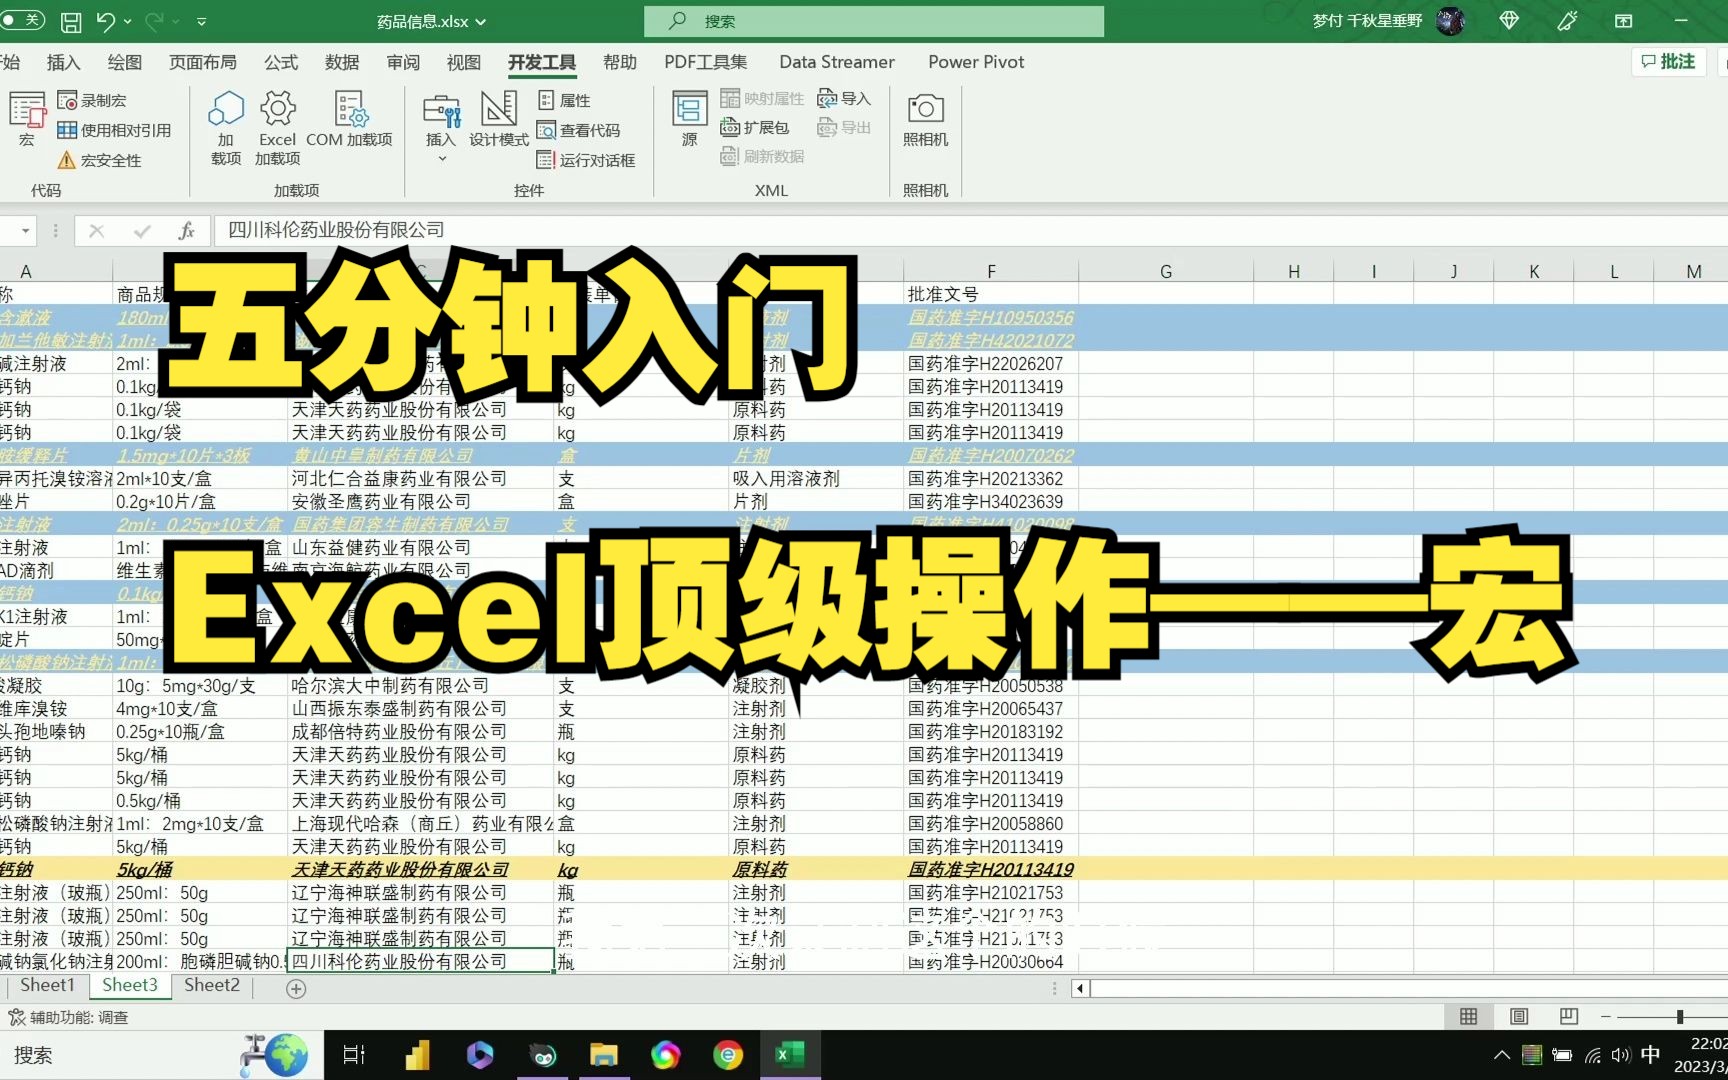Viewport: 1728px width, 1080px height.
Task: Open the 药品信息.xlsx file name dropdown
Action: (x=431, y=21)
